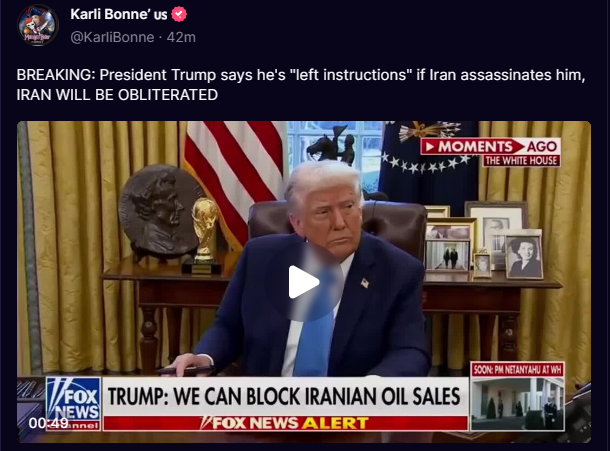Image resolution: width=610 pixels, height=451 pixels.
Task: Click the pink verified badge
Action: [179, 14]
